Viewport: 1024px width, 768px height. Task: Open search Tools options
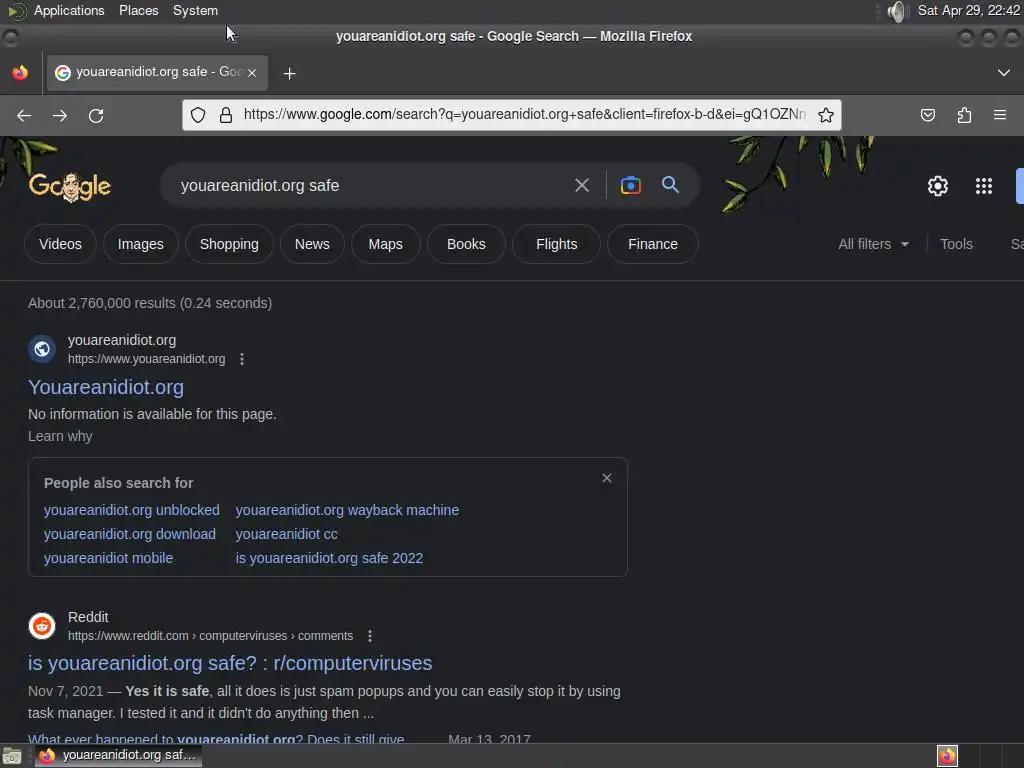click(x=956, y=244)
